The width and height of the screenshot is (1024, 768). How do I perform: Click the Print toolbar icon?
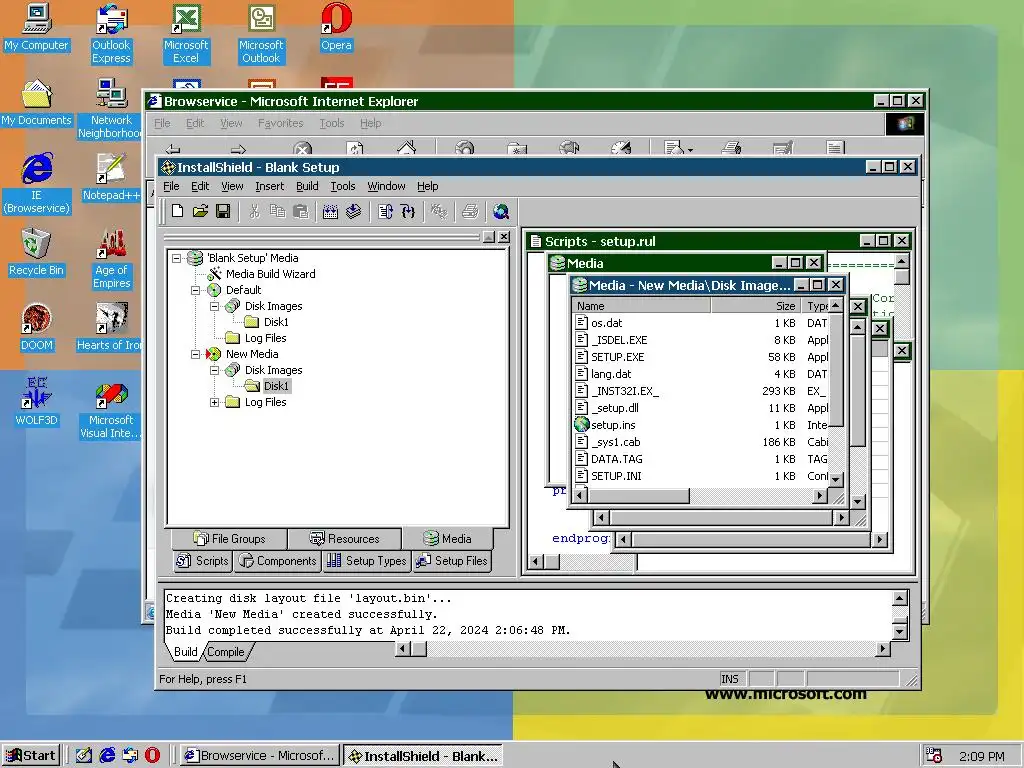(x=470, y=211)
